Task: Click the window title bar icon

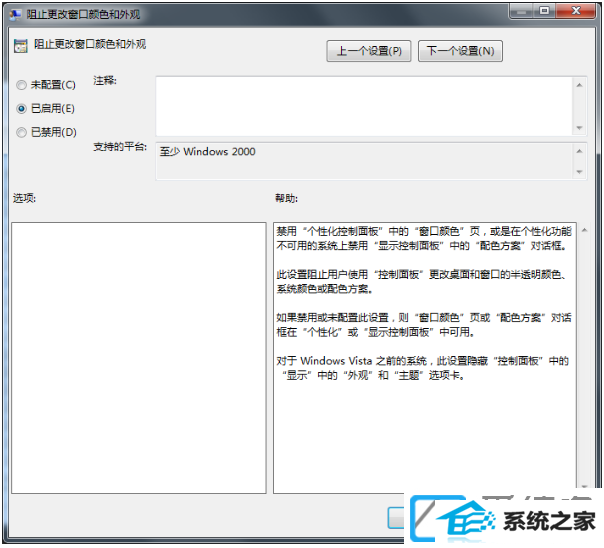Action: [15, 15]
